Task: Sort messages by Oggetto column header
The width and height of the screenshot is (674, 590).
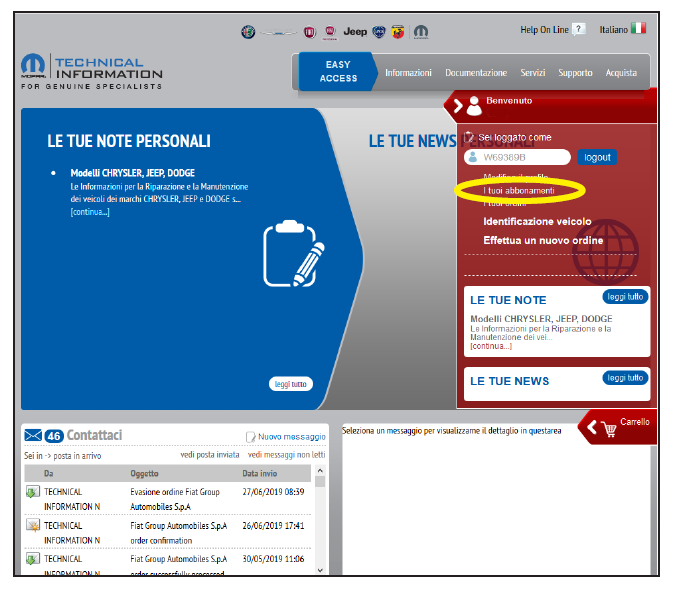Action: [x=144, y=474]
